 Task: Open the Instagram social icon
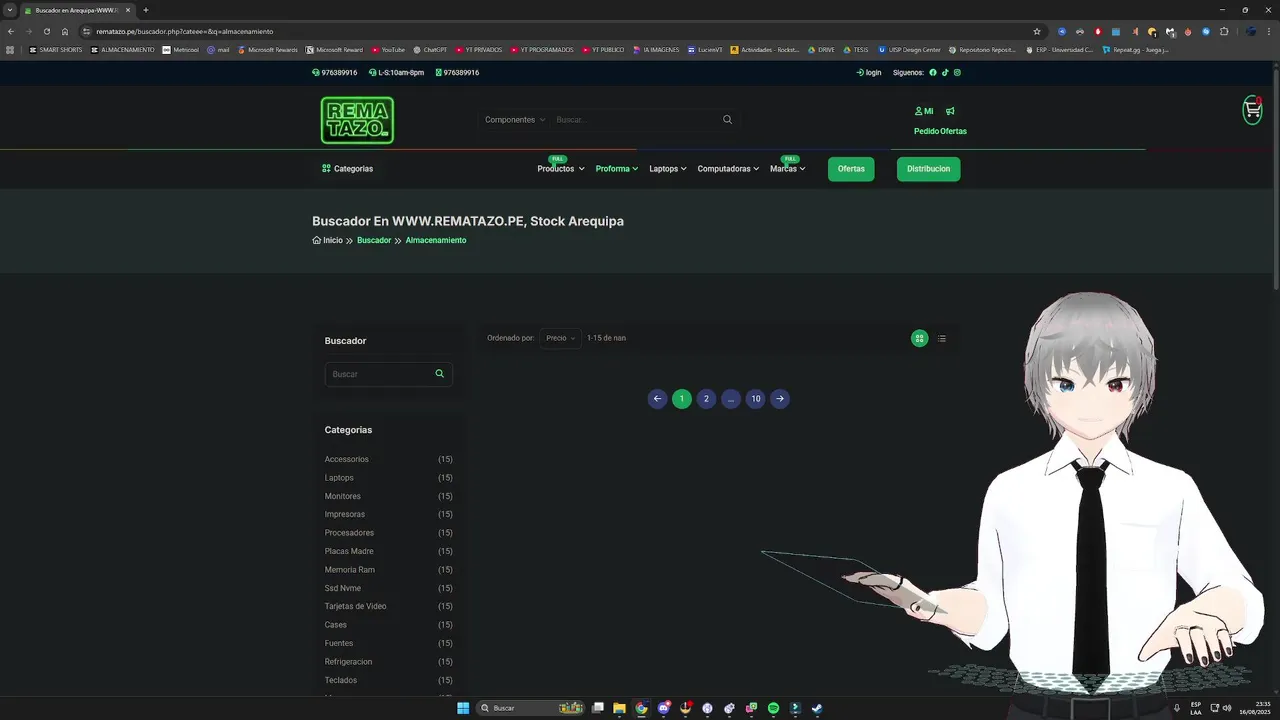click(x=957, y=72)
